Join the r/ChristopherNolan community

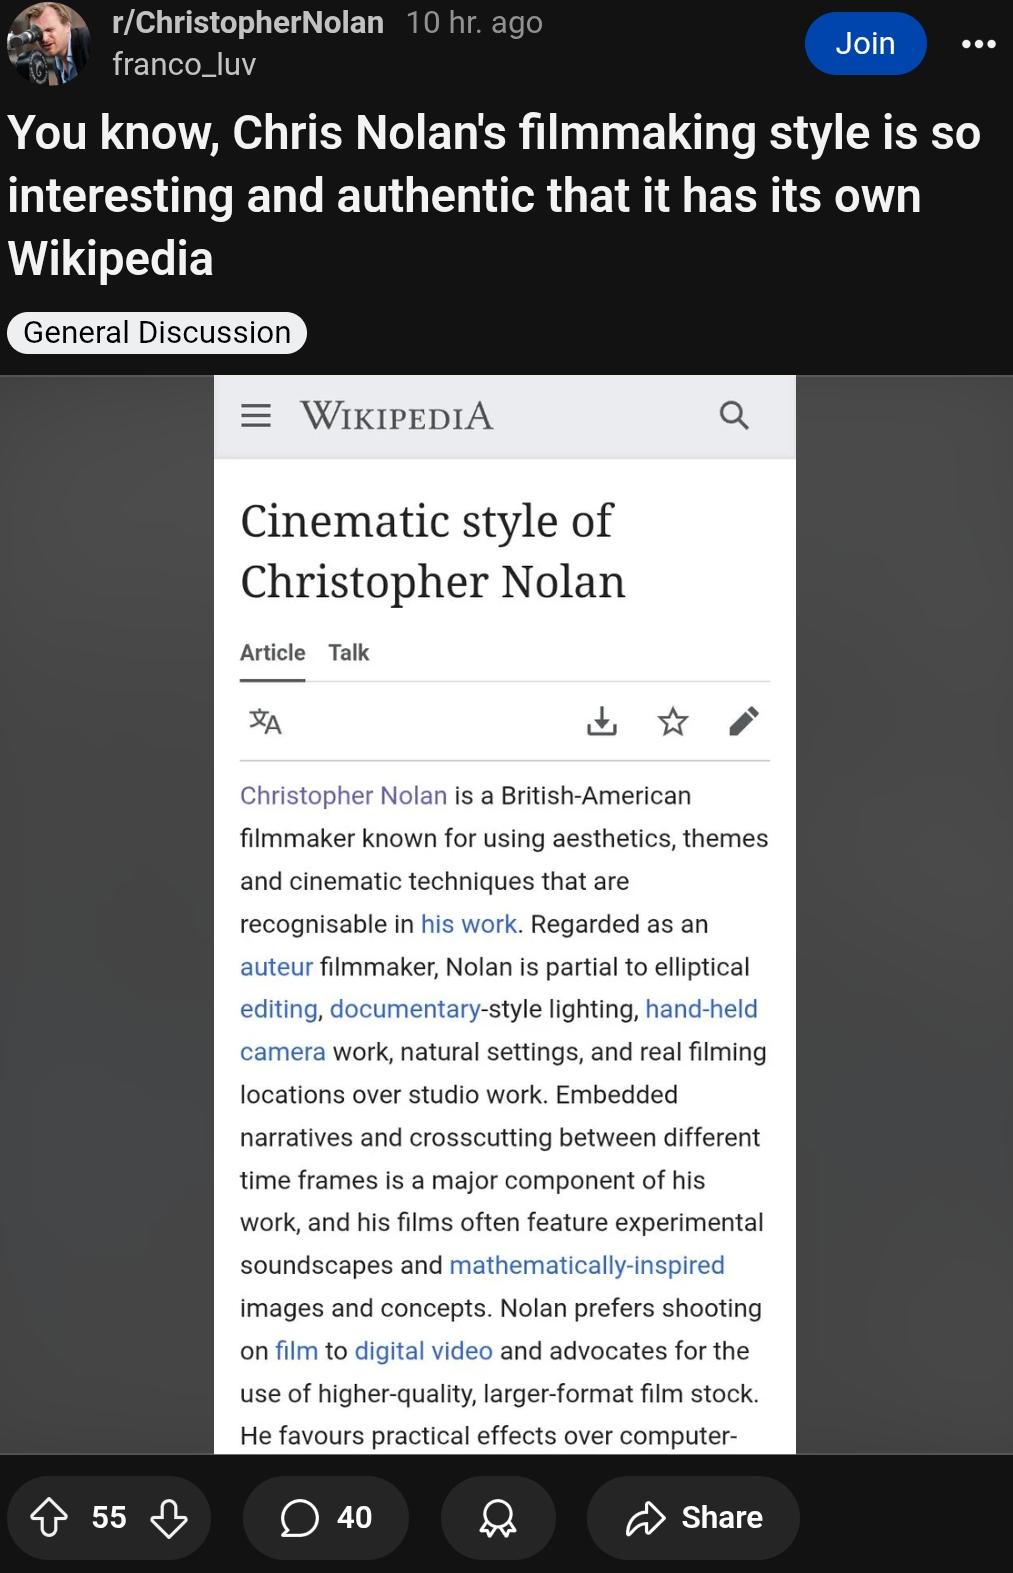click(x=865, y=43)
